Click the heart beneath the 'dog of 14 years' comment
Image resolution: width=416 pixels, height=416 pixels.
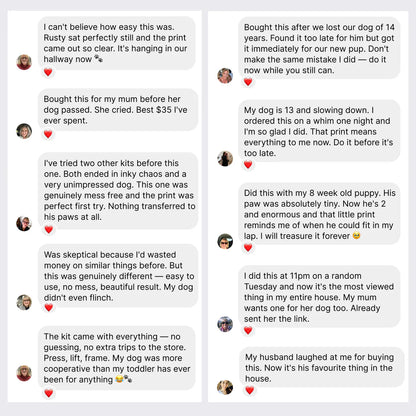pyautogui.click(x=248, y=82)
